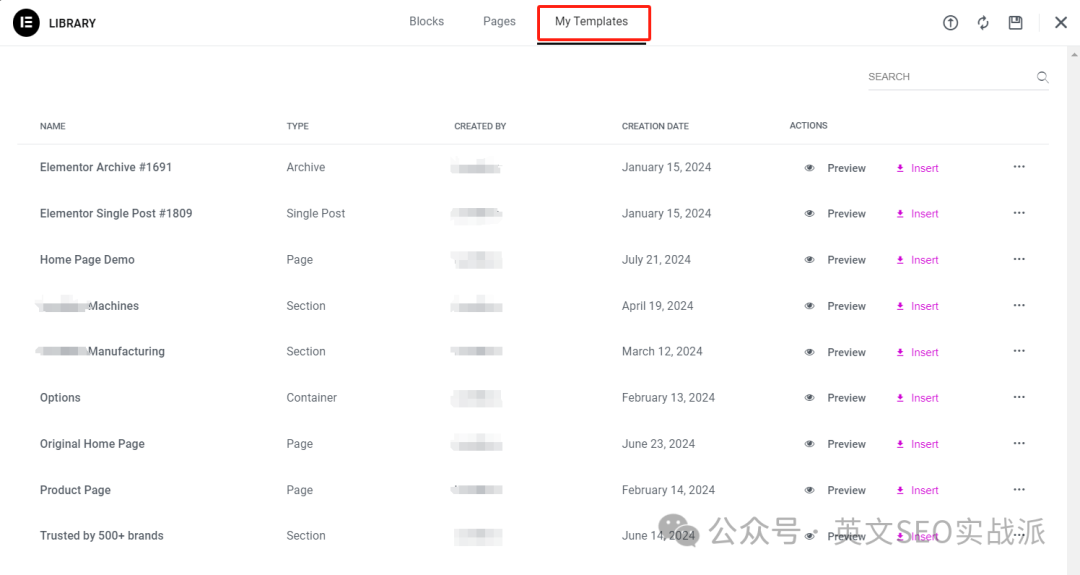Click the Elementor logo icon
1080x575 pixels.
26,23
